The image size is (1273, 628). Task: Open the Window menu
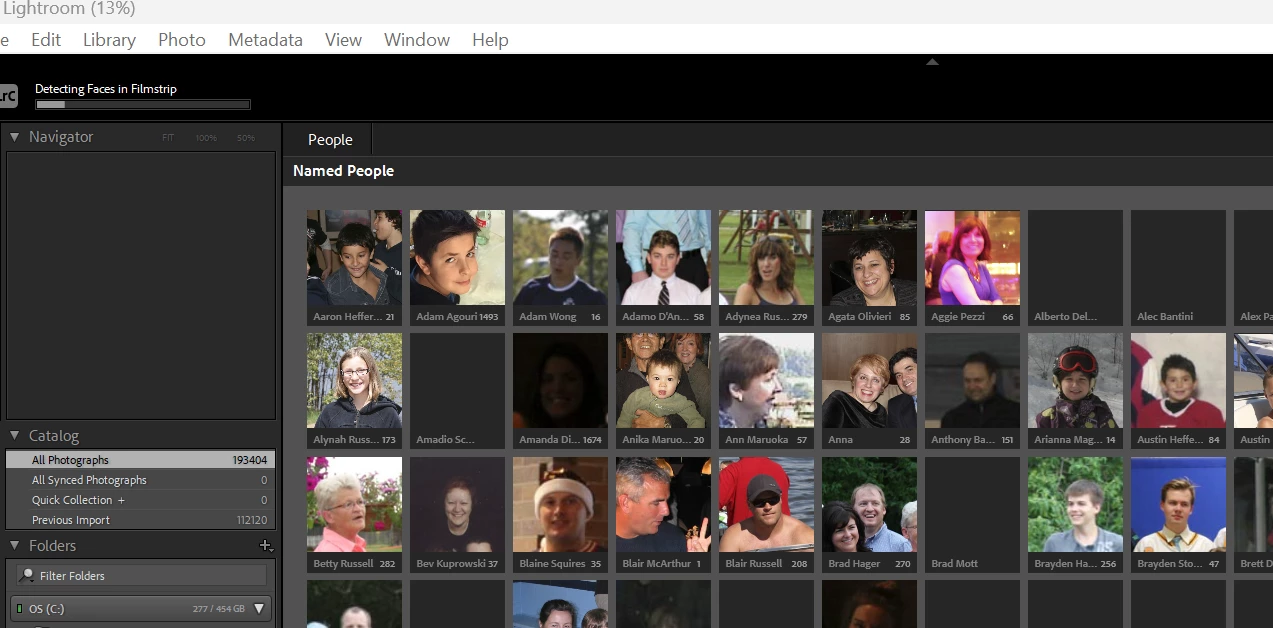tap(417, 40)
